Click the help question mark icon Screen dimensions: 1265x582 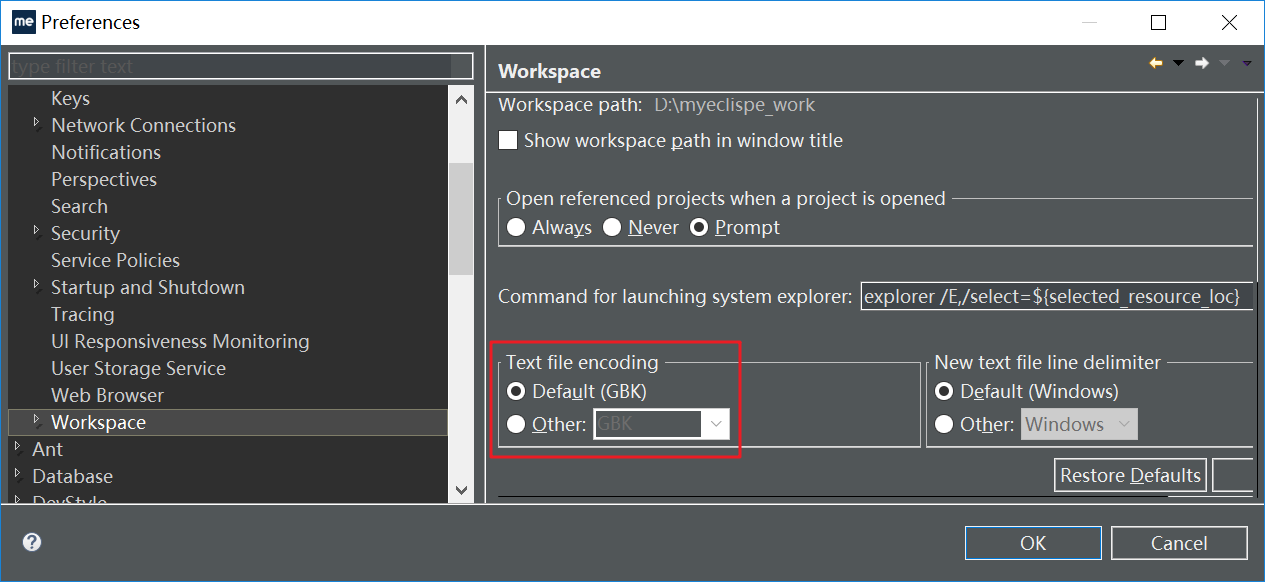32,542
